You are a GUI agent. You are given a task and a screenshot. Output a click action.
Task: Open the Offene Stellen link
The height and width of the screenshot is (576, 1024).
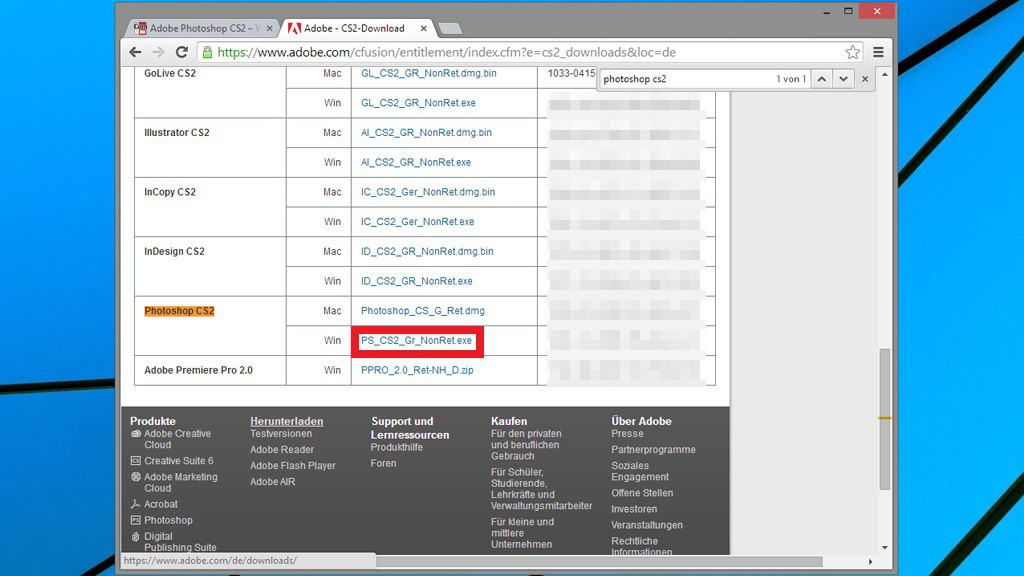642,493
